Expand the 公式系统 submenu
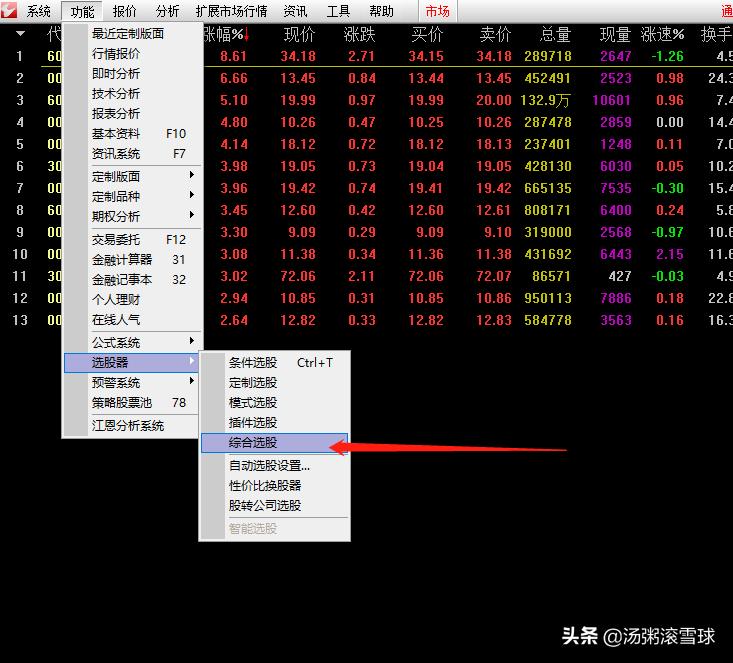 coord(131,342)
